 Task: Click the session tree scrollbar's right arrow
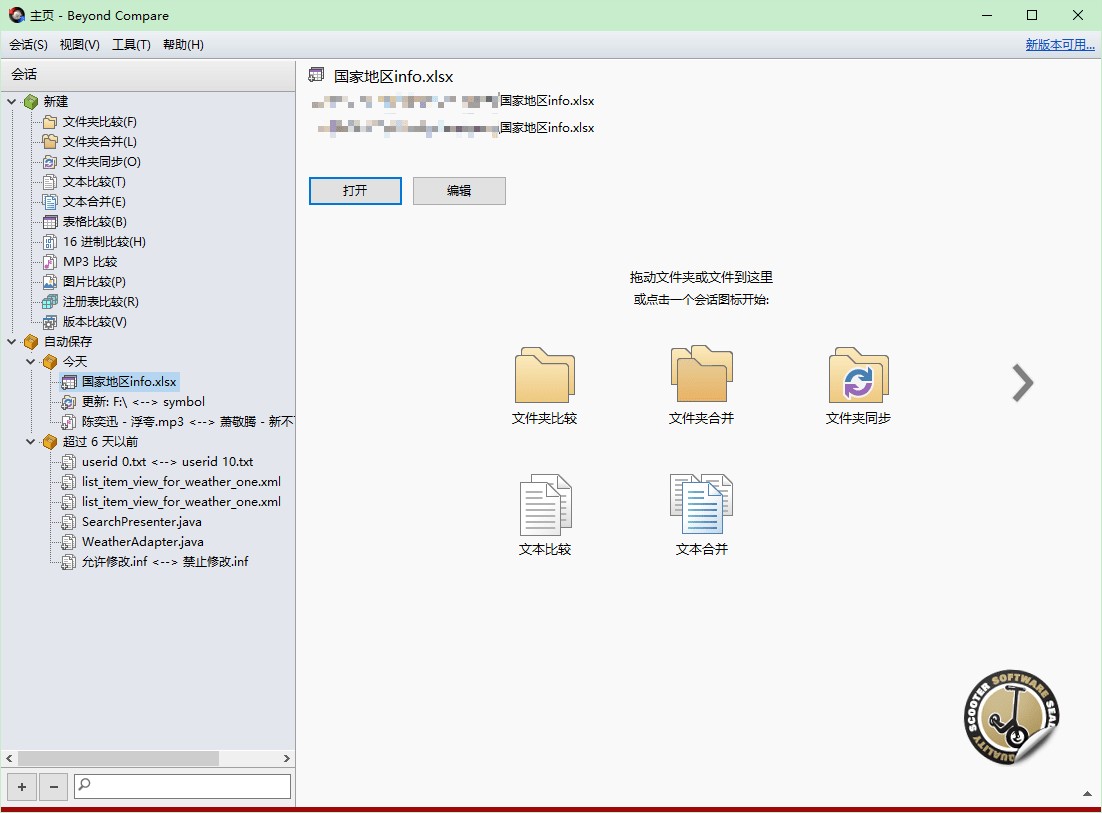coord(286,759)
